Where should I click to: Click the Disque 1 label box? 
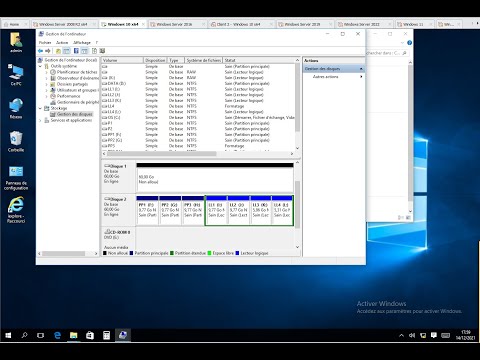[x=118, y=178]
